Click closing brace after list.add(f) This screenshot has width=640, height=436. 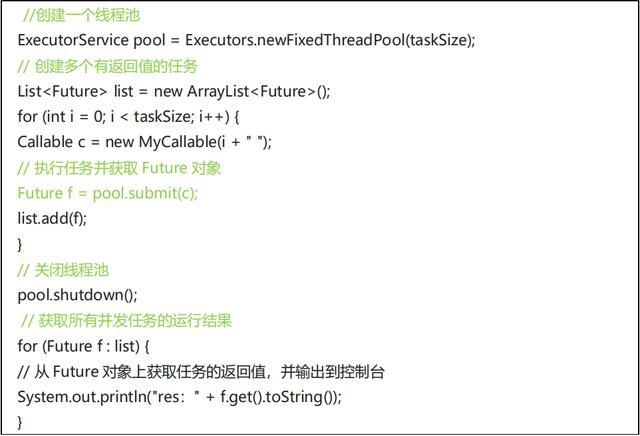point(20,243)
